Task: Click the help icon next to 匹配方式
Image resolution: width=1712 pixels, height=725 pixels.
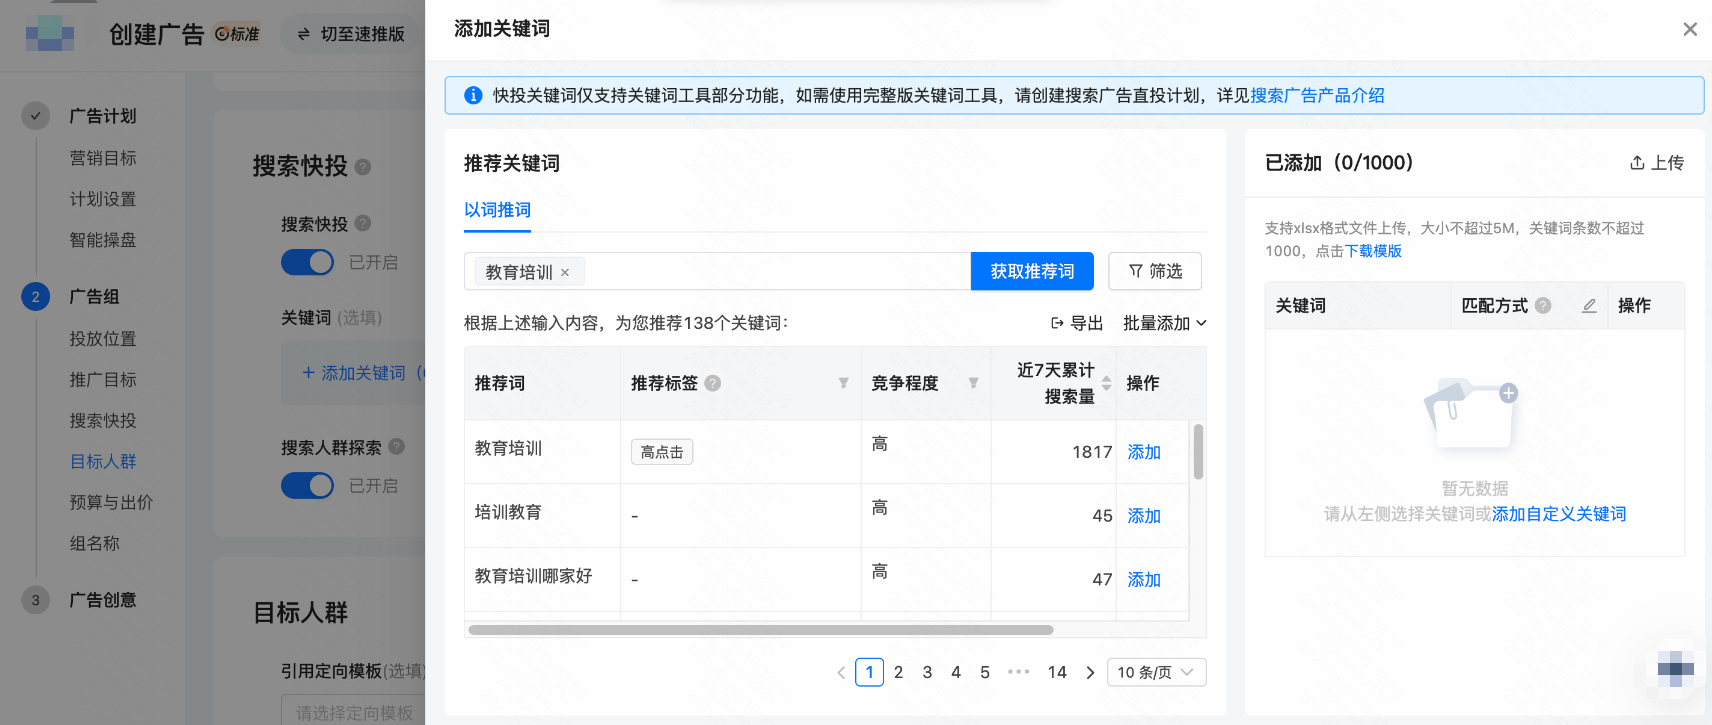Action: click(x=1543, y=305)
